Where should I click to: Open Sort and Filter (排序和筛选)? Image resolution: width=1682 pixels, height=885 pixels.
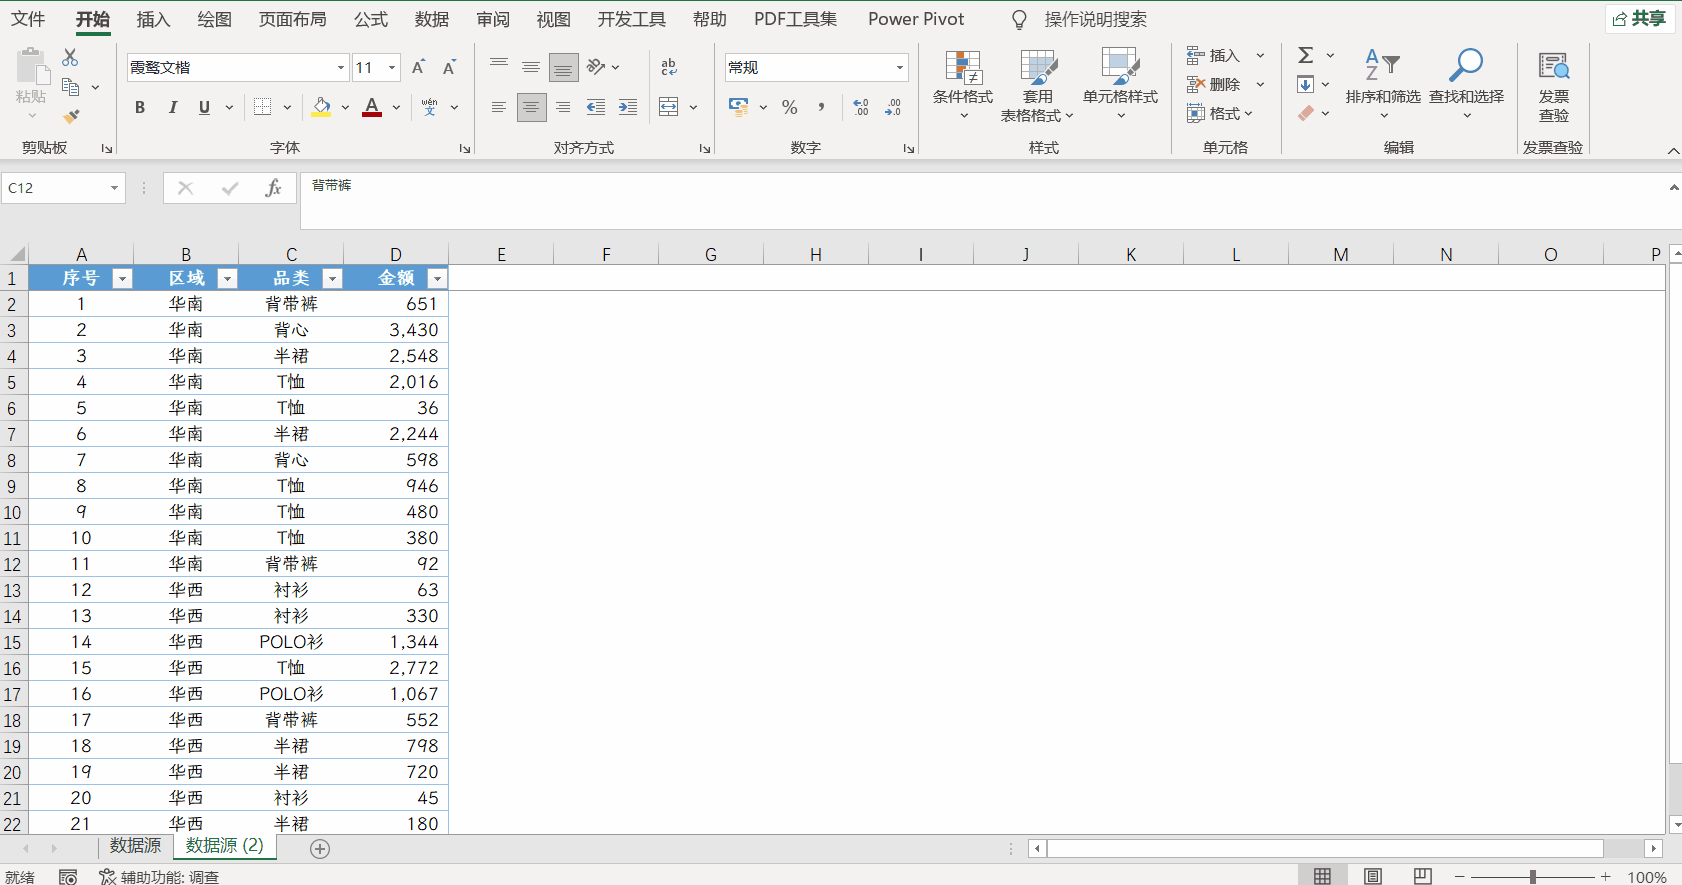1383,84
